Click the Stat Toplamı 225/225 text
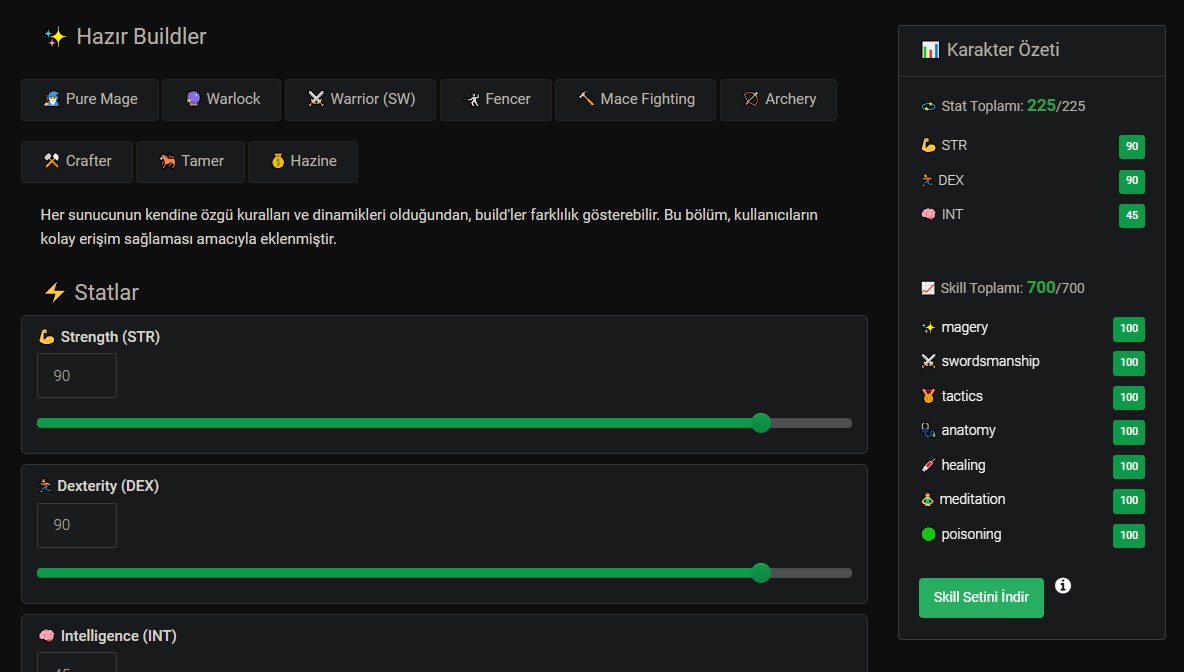The image size is (1184, 672). 1013,106
